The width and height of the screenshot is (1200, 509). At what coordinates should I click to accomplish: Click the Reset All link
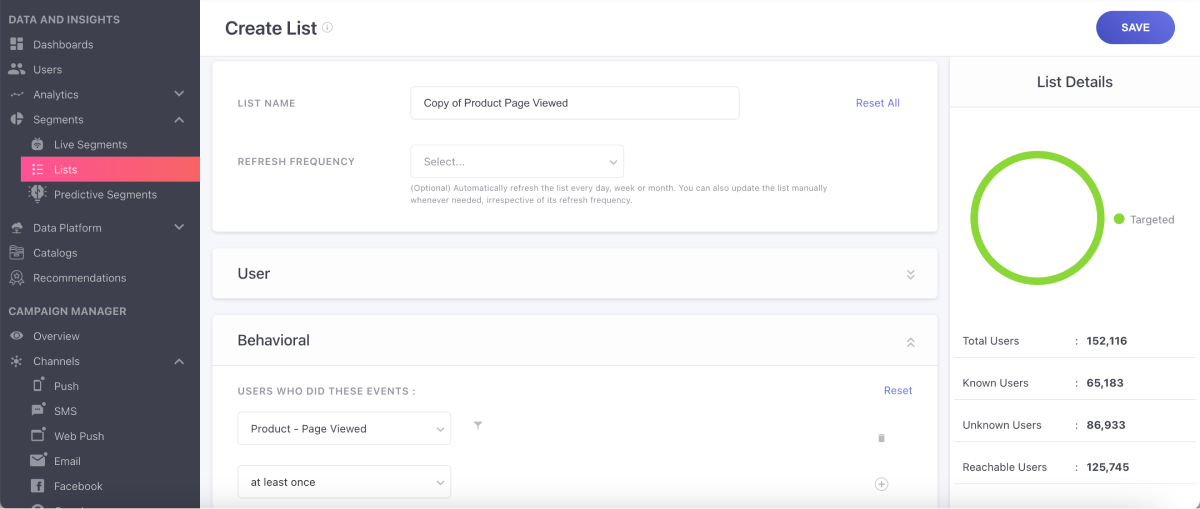point(877,103)
